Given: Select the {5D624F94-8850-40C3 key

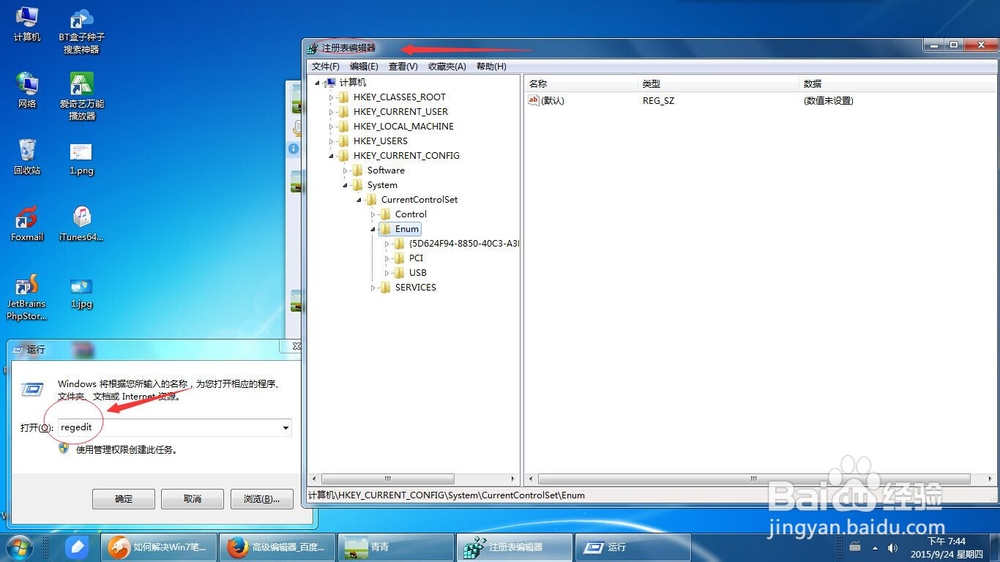Looking at the screenshot, I should [464, 244].
